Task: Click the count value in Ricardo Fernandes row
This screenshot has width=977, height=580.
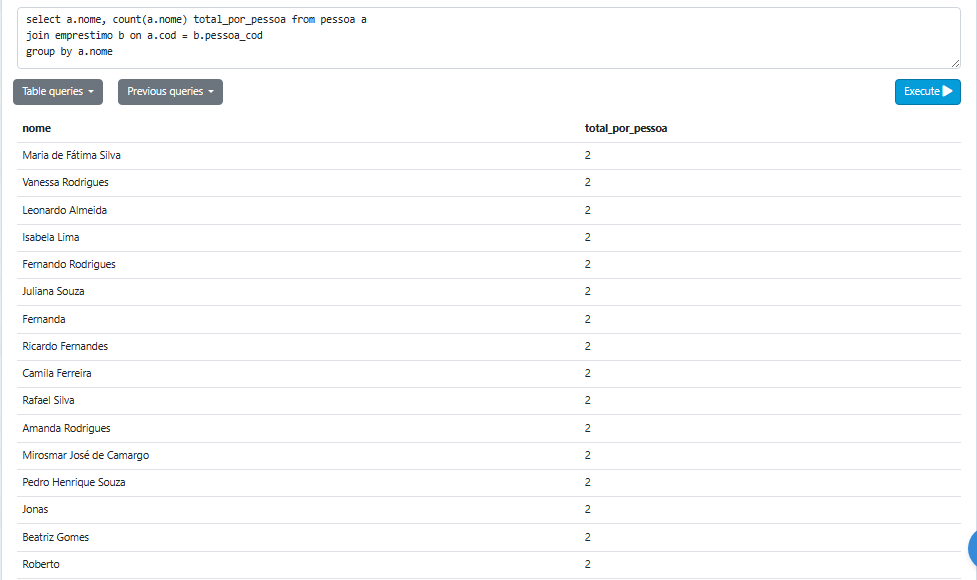Action: tap(588, 346)
